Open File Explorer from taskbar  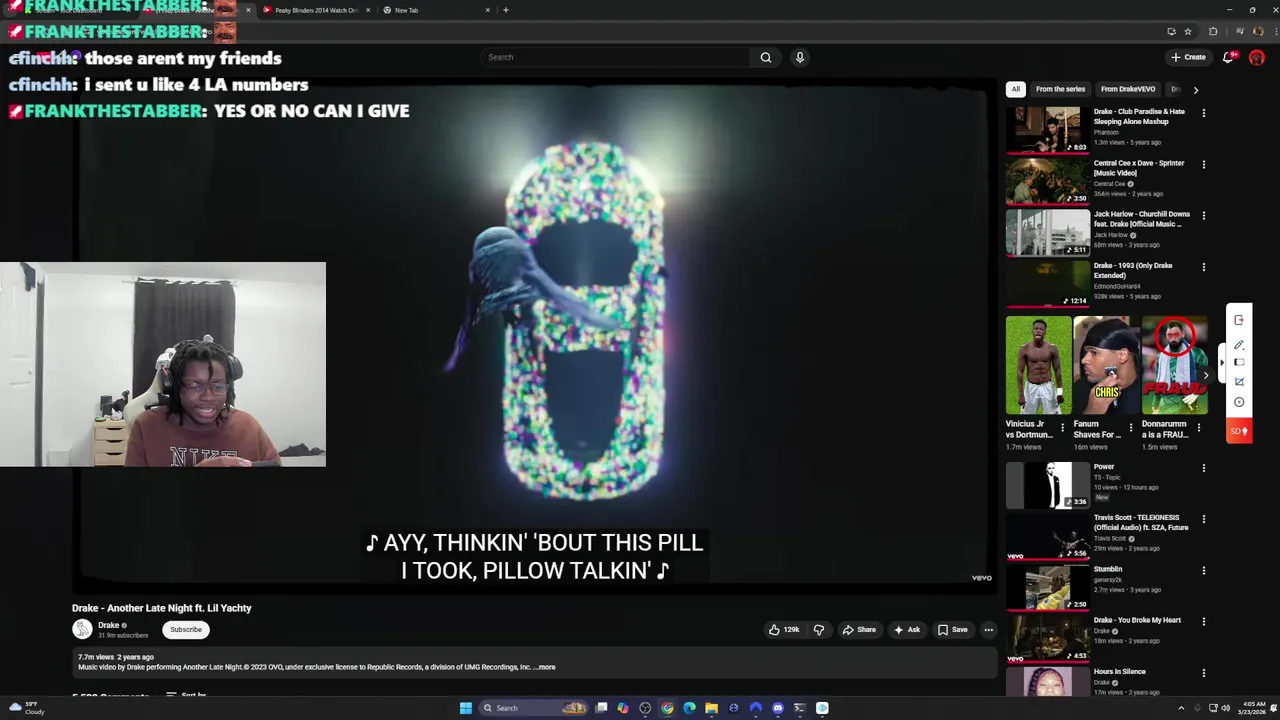coord(711,708)
